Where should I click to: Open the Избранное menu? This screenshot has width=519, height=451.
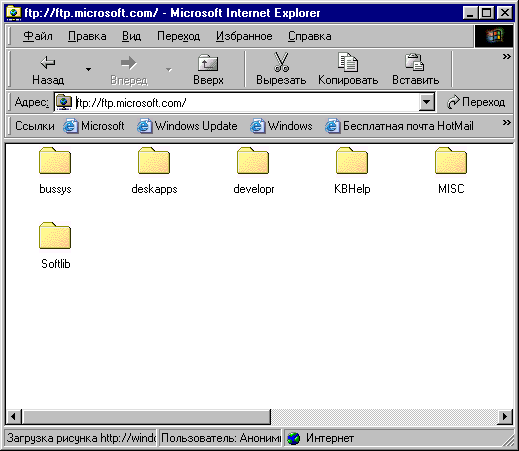click(x=244, y=36)
